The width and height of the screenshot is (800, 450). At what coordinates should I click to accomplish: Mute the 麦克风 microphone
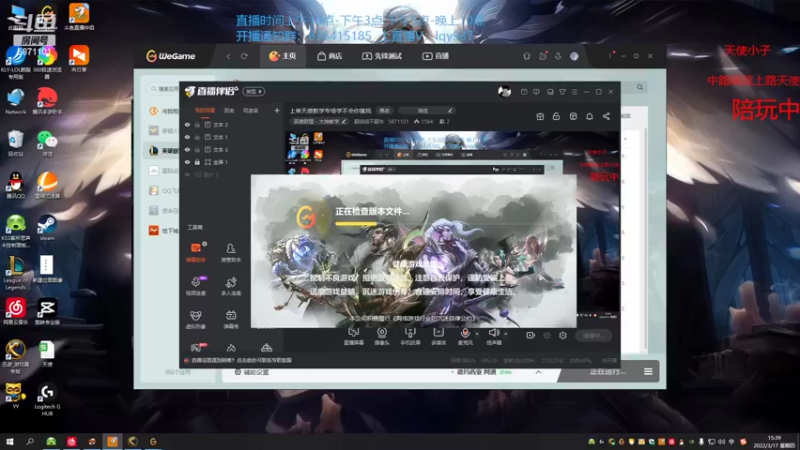(465, 336)
